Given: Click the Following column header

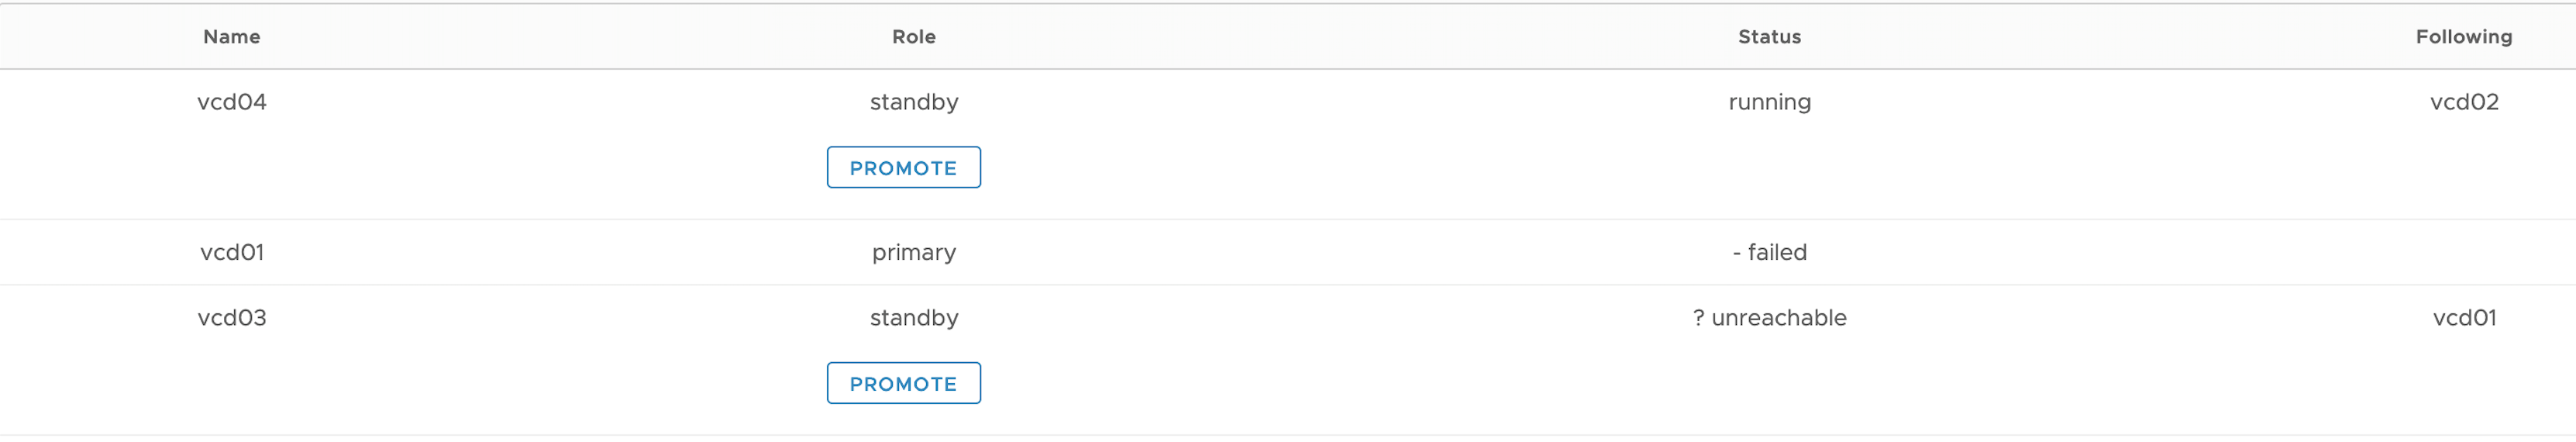Looking at the screenshot, I should [2463, 37].
